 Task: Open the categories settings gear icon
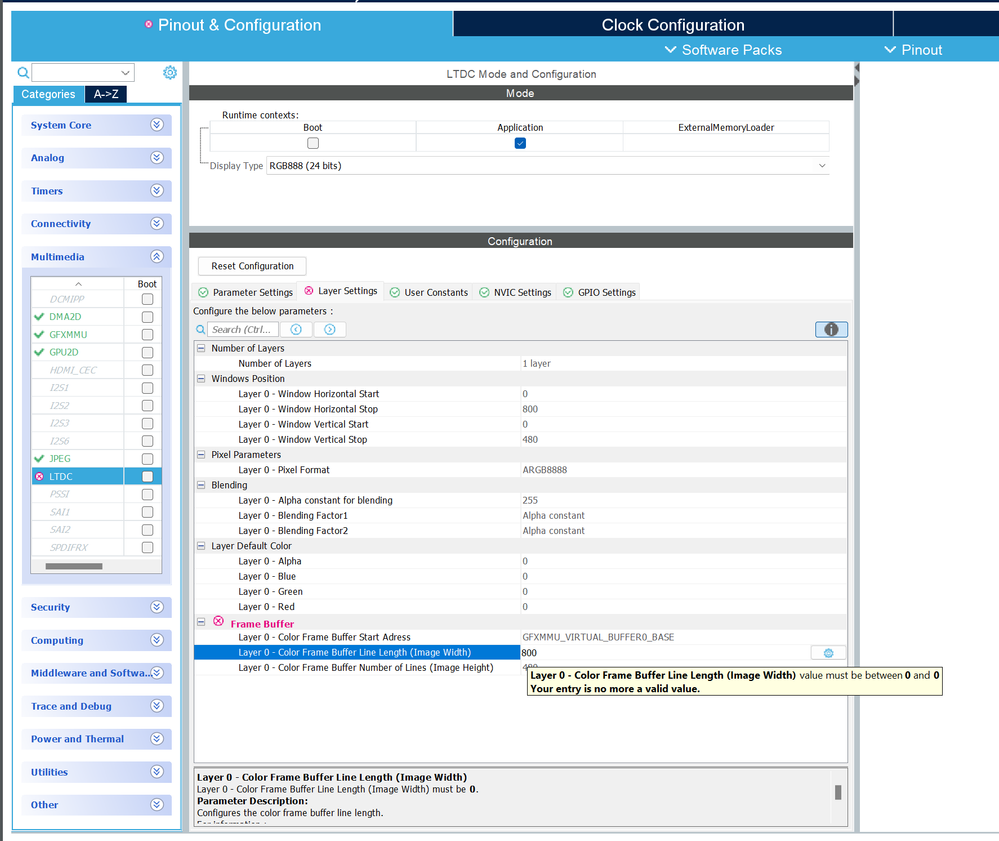(x=169, y=73)
